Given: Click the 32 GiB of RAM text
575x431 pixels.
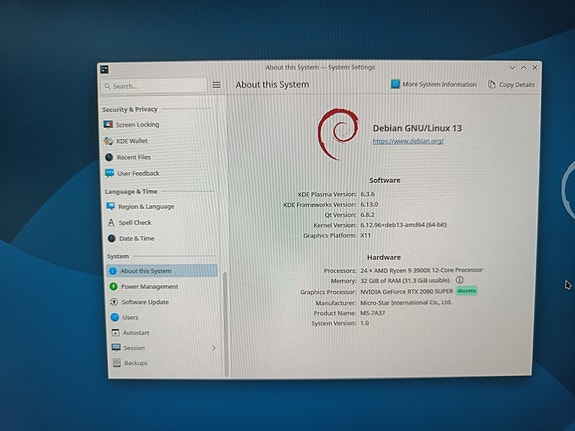Looking at the screenshot, I should pos(405,280).
